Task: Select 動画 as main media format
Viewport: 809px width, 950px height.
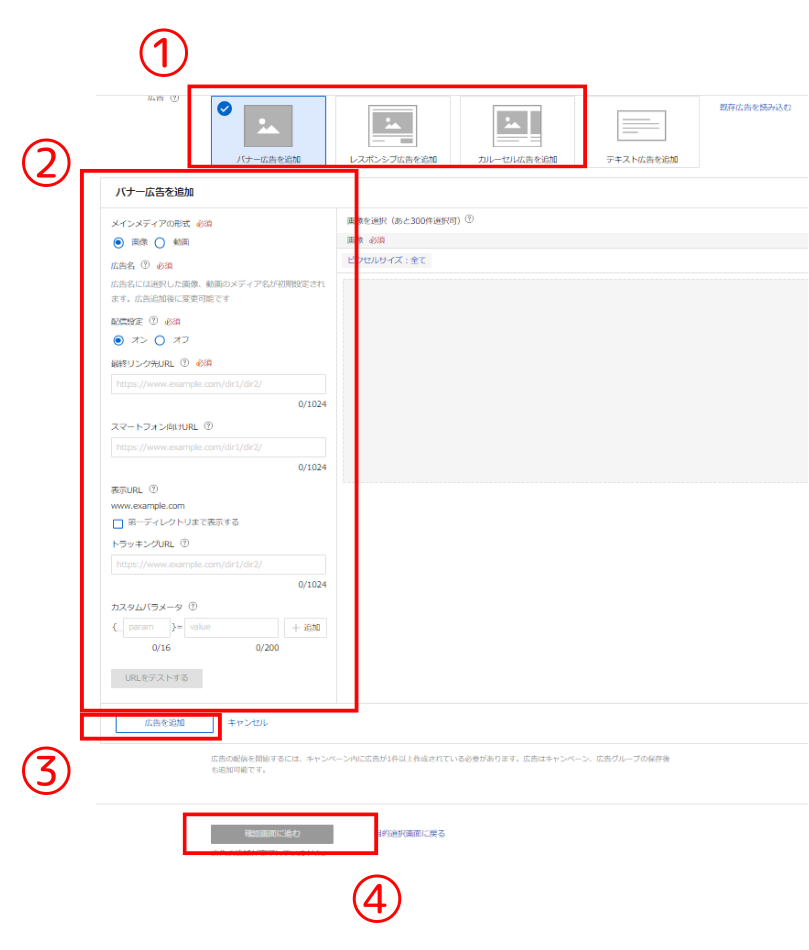Action: (159, 242)
